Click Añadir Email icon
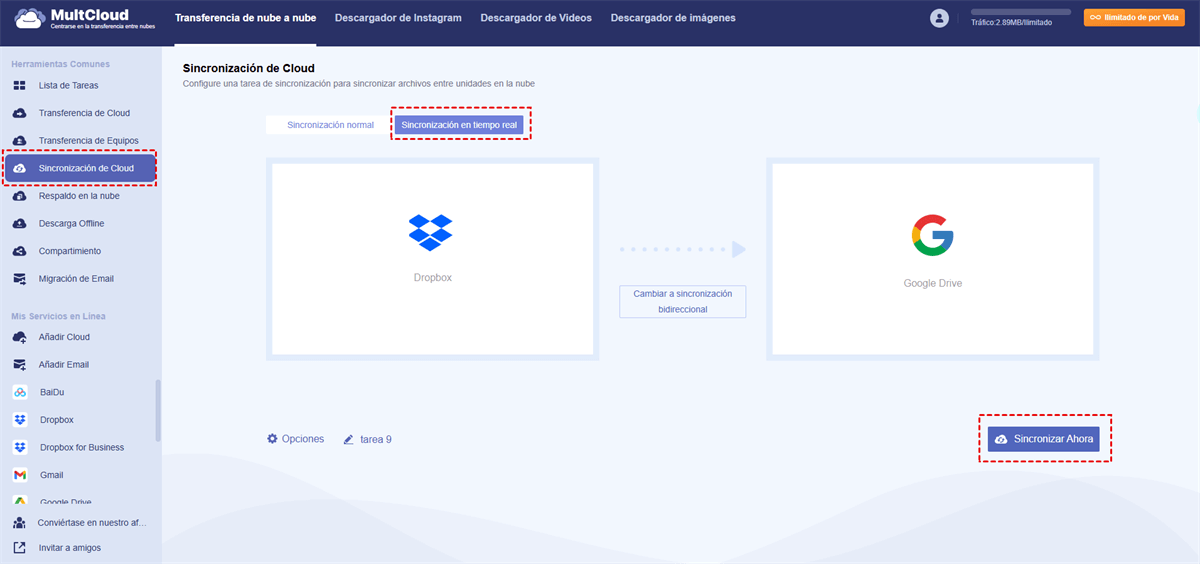The image size is (1200, 564). pyautogui.click(x=19, y=365)
